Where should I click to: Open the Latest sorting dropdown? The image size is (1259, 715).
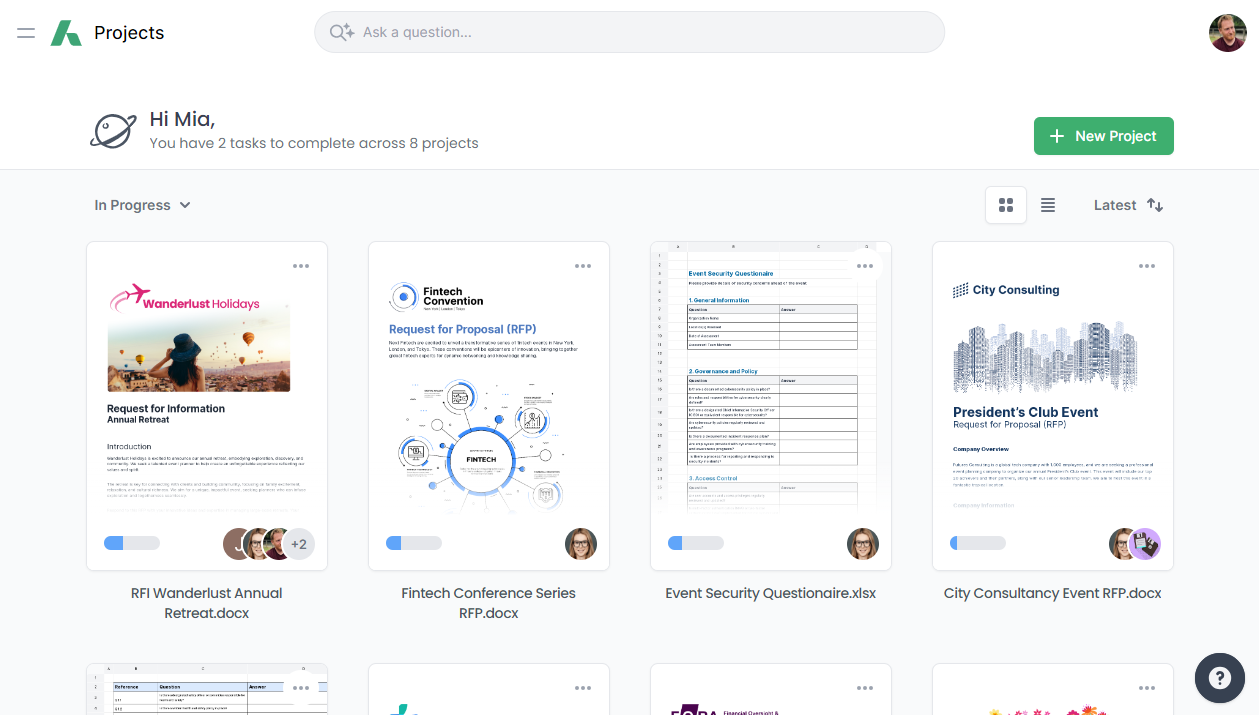(1115, 205)
